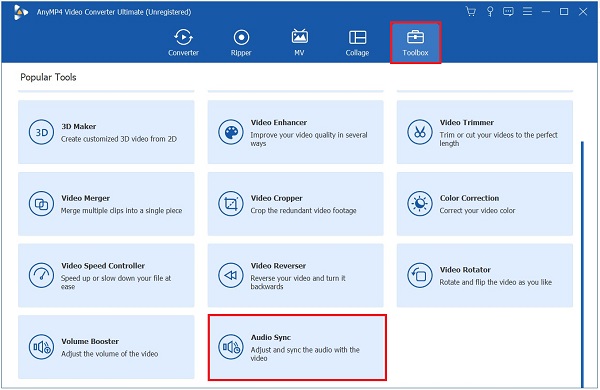
Task: Click the Video Reverser rewind icon
Action: [231, 275]
